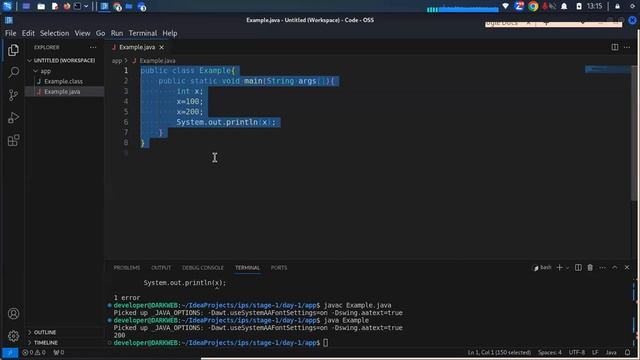The image size is (640, 360).
Task: Open the network tray indicator
Action: (505, 6)
